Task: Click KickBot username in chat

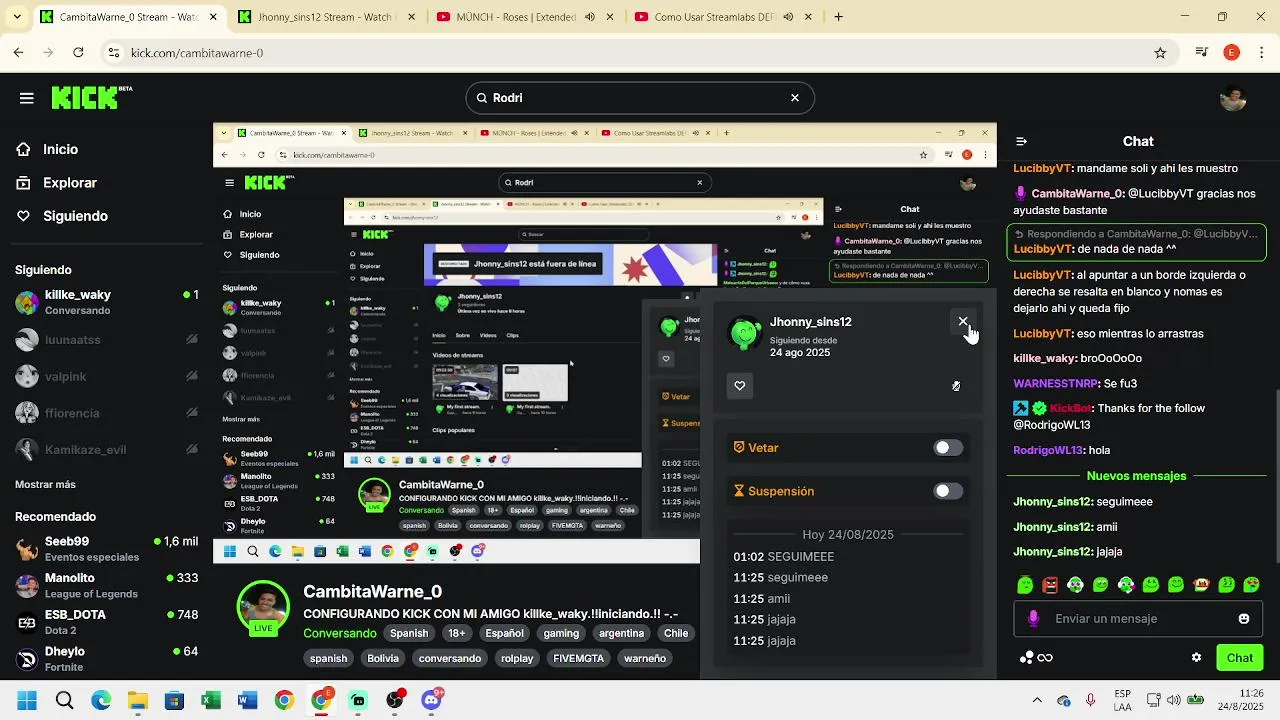Action: (1070, 408)
